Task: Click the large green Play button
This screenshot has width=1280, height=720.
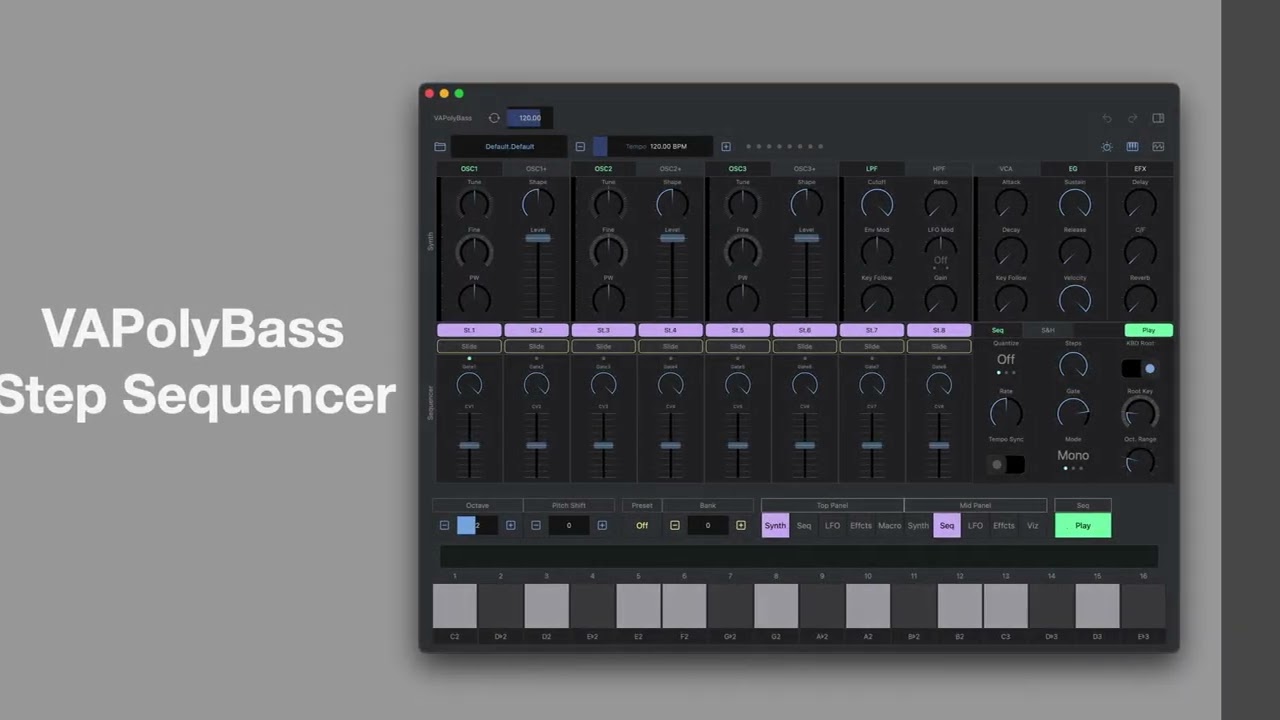Action: [x=1083, y=525]
